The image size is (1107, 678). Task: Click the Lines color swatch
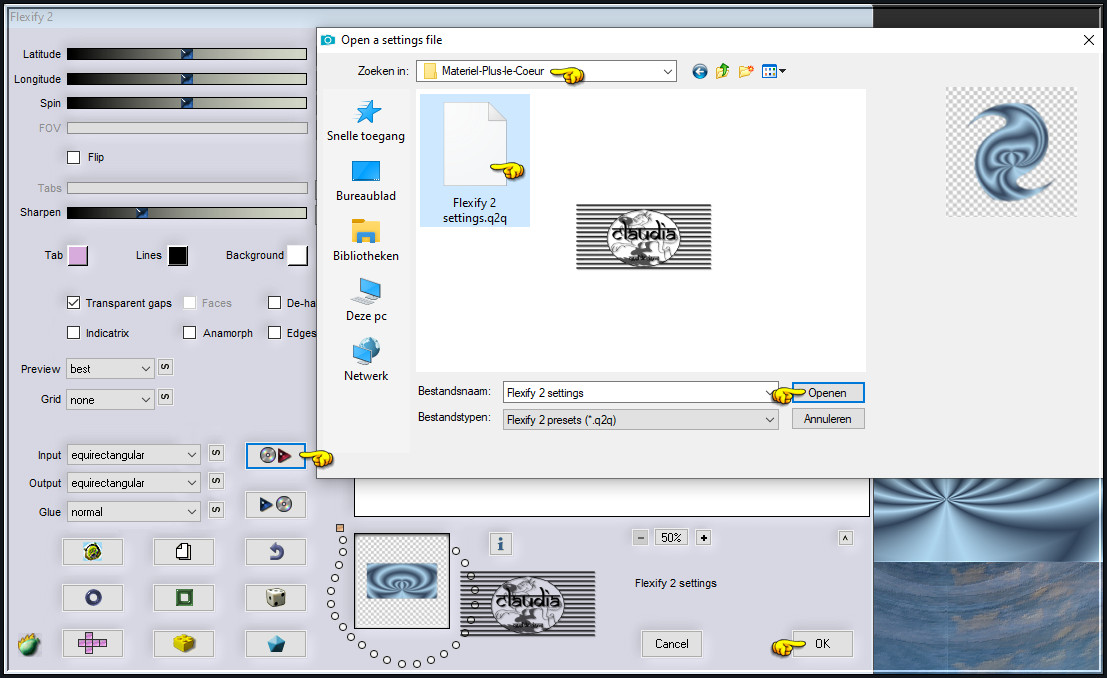[178, 256]
